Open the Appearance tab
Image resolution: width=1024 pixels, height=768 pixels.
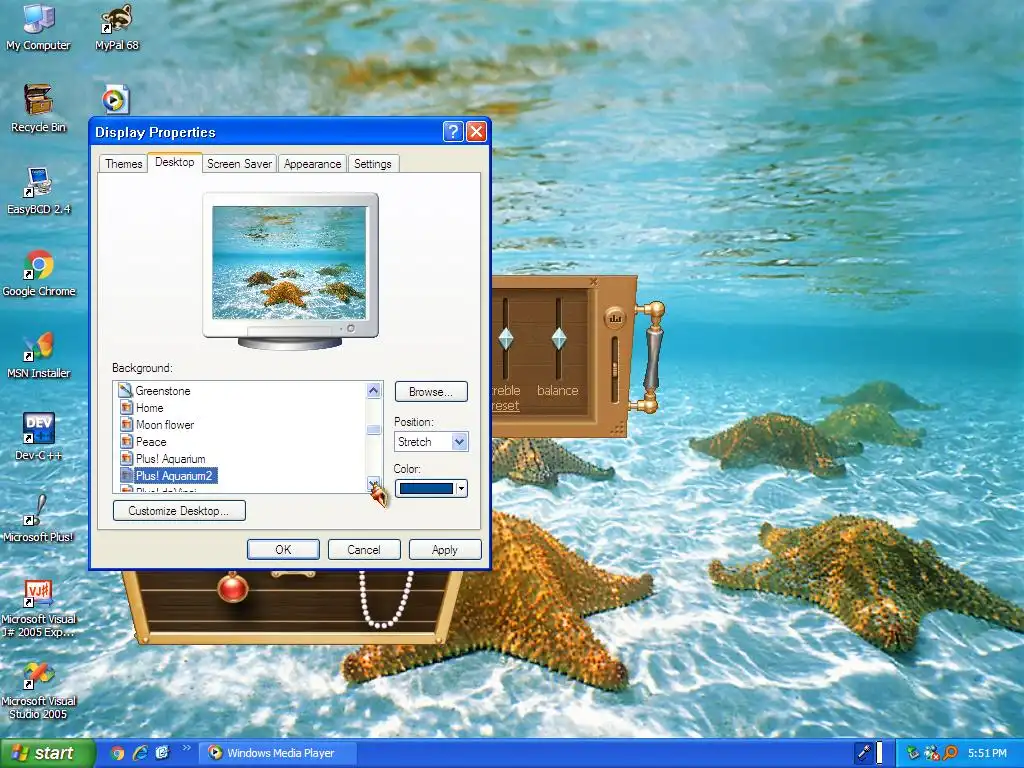click(312, 164)
